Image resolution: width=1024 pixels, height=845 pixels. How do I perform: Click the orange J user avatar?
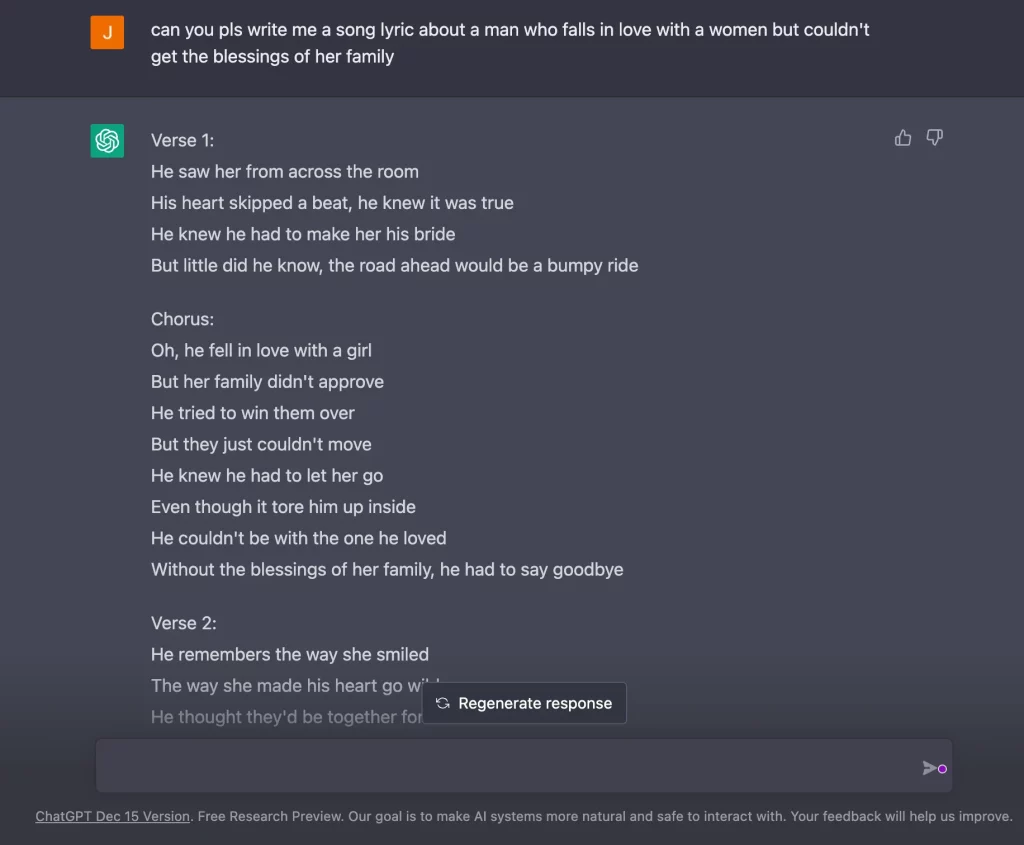click(107, 32)
